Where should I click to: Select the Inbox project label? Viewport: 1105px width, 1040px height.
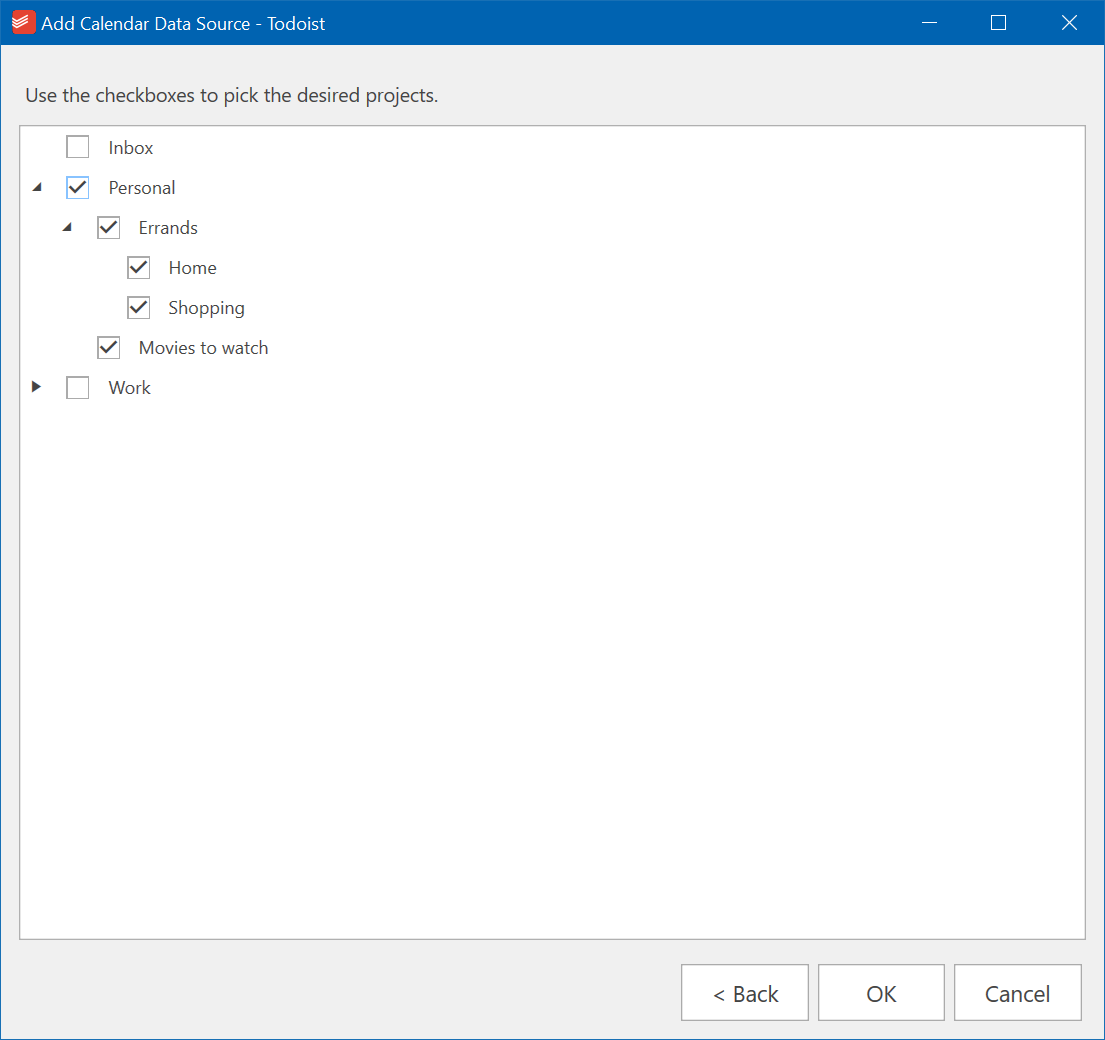tap(131, 148)
